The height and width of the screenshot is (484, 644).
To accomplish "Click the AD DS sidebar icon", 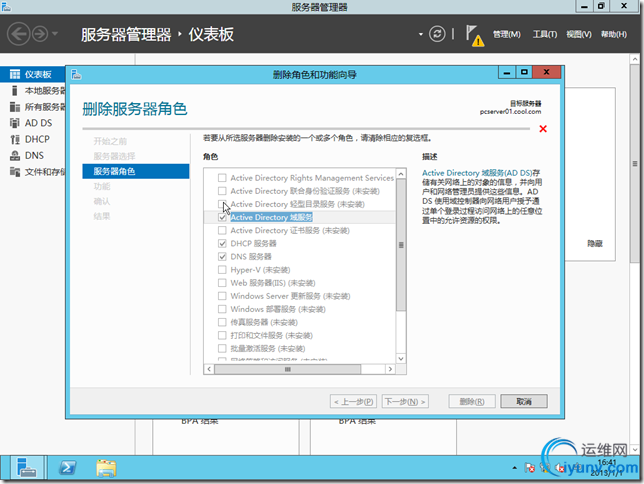I will (15, 123).
